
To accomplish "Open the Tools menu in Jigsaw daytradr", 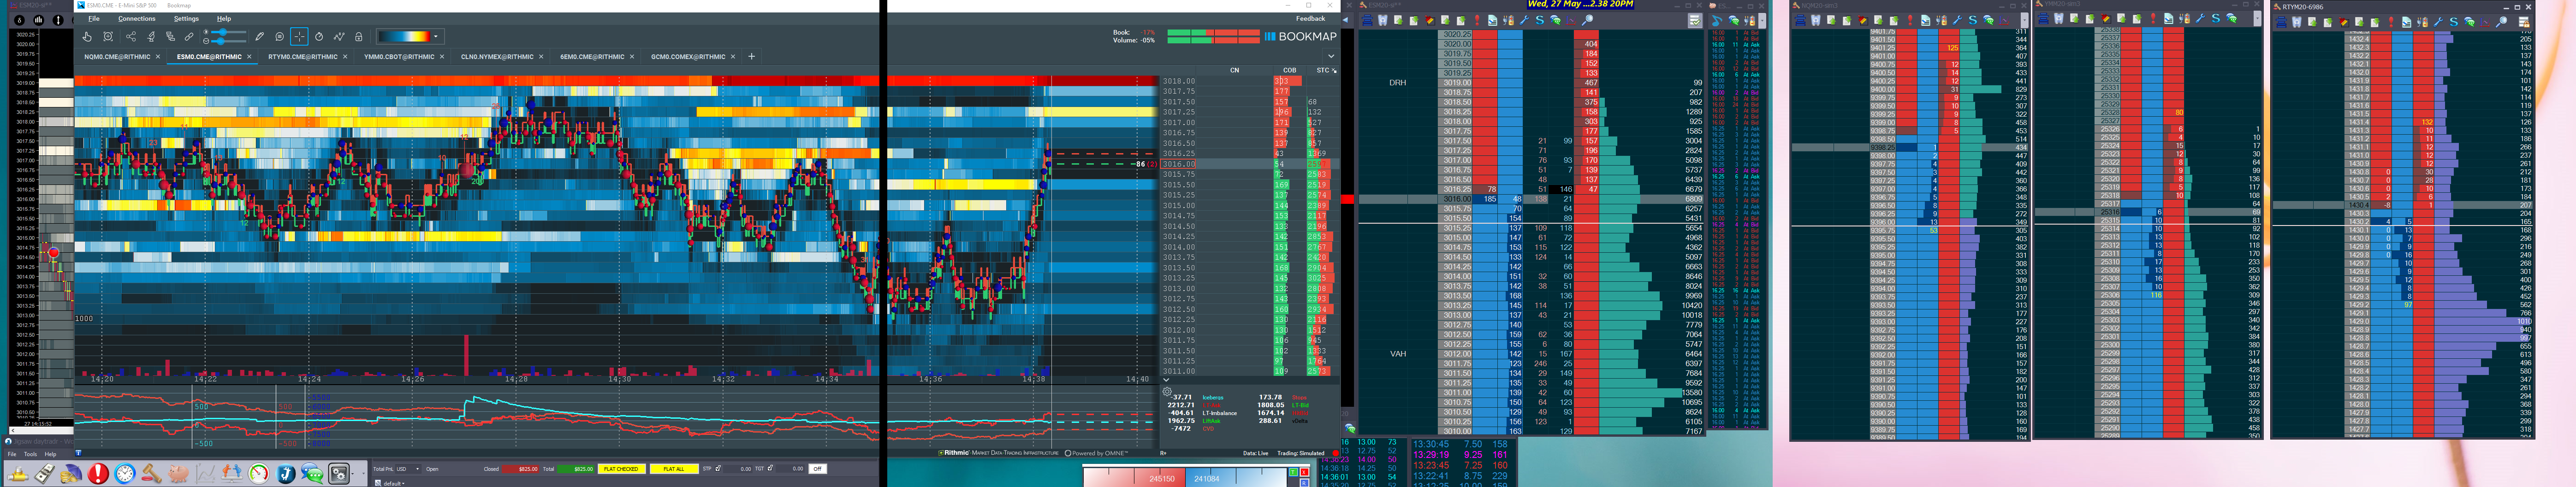I will pos(30,454).
